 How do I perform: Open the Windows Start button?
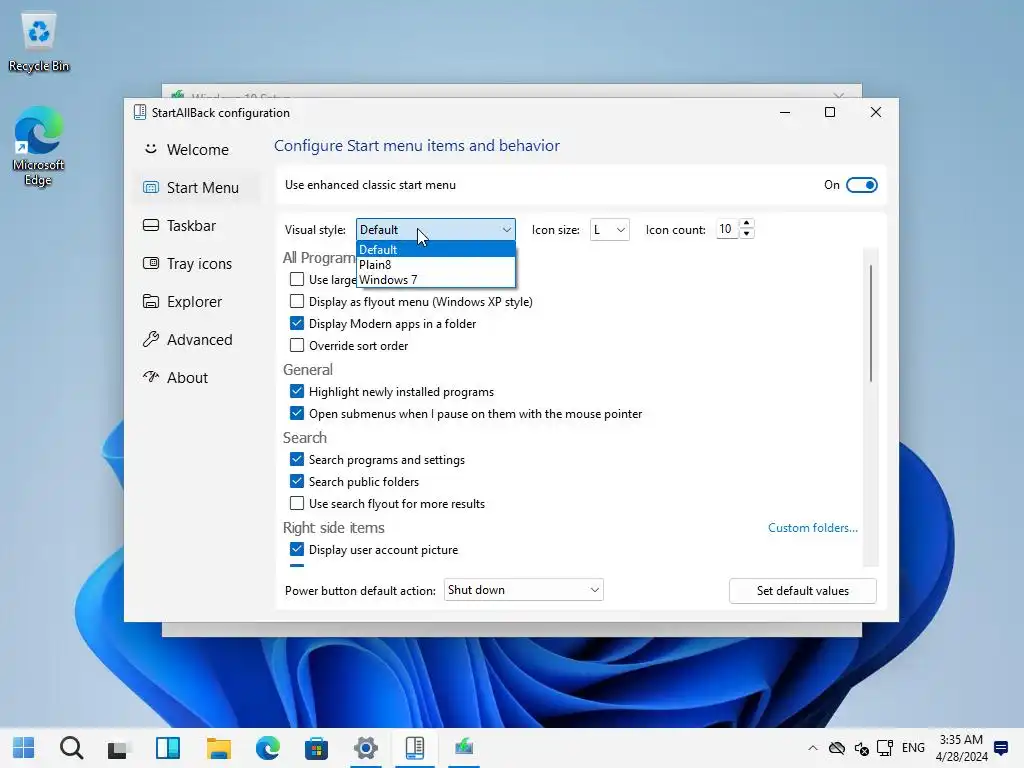point(24,748)
